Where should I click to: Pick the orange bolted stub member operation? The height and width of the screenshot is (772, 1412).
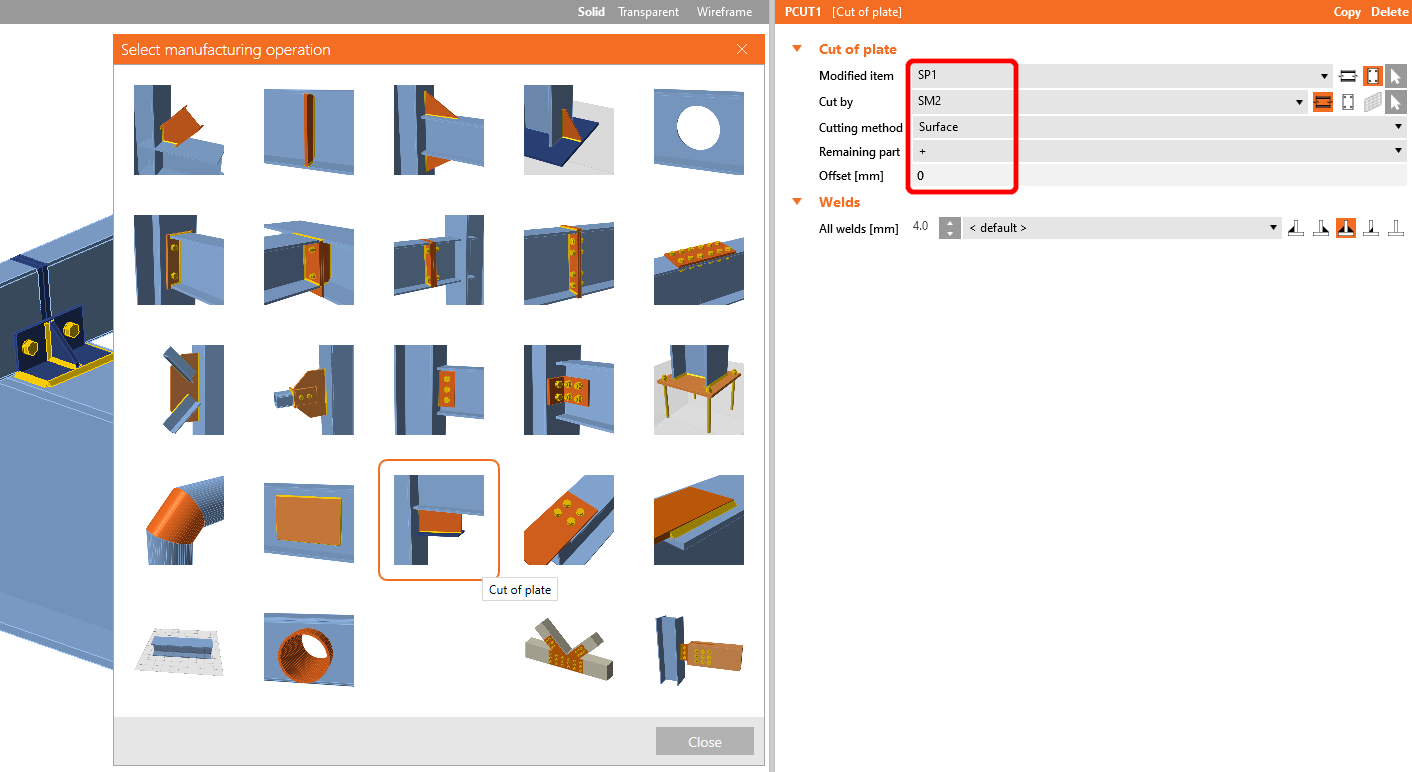tap(699, 650)
